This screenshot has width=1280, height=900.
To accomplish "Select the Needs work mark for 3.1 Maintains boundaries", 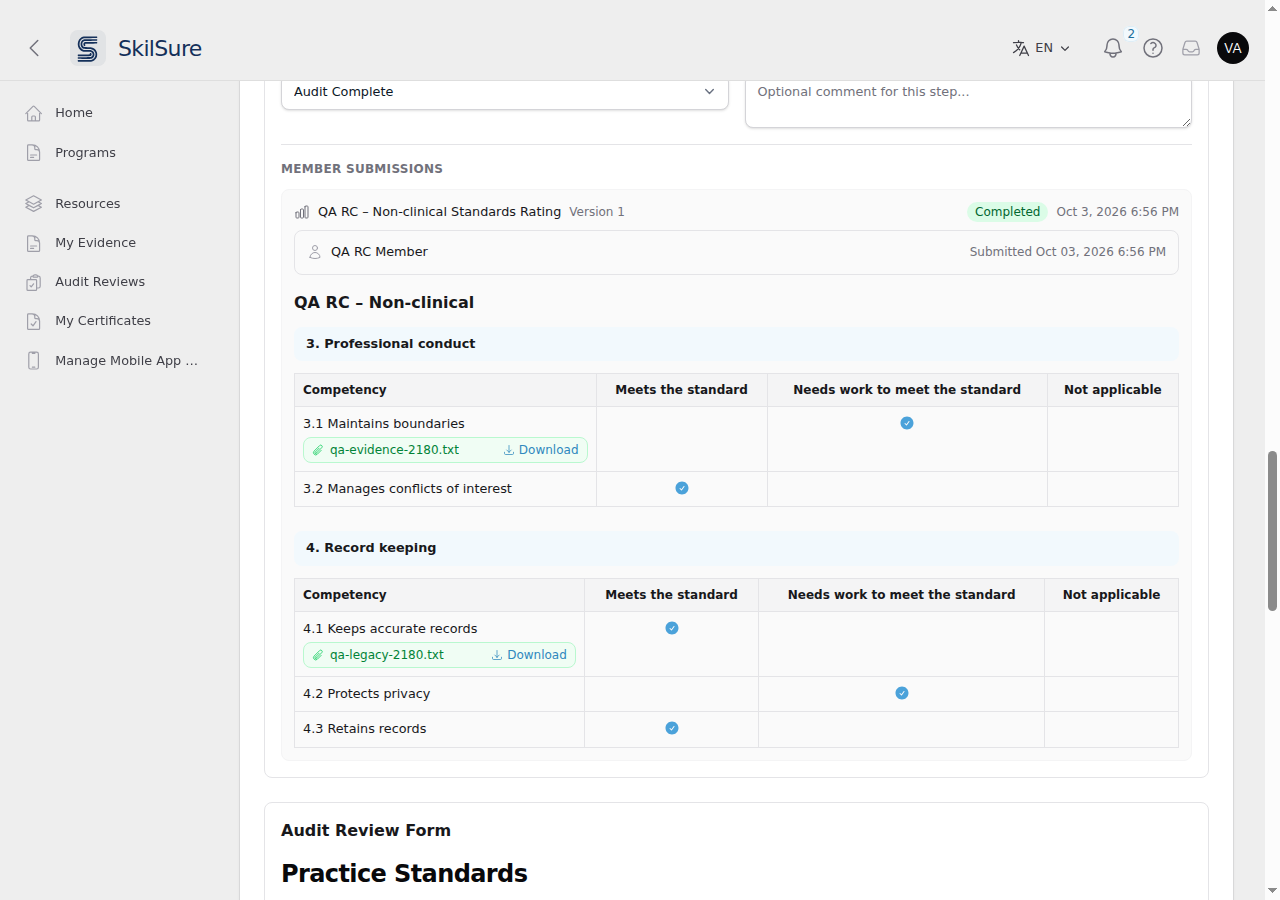I will pos(907,423).
